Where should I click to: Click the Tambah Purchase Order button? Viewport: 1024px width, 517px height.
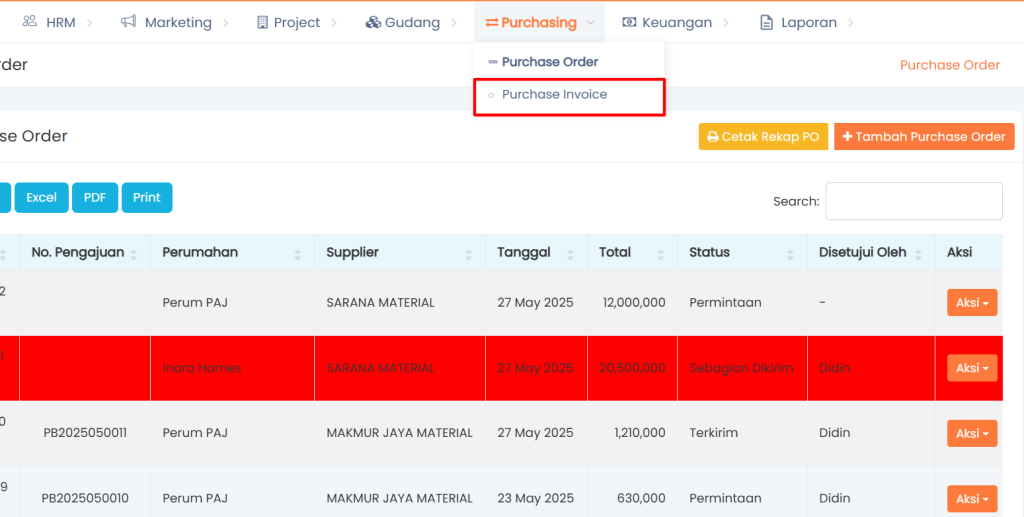tap(923, 137)
